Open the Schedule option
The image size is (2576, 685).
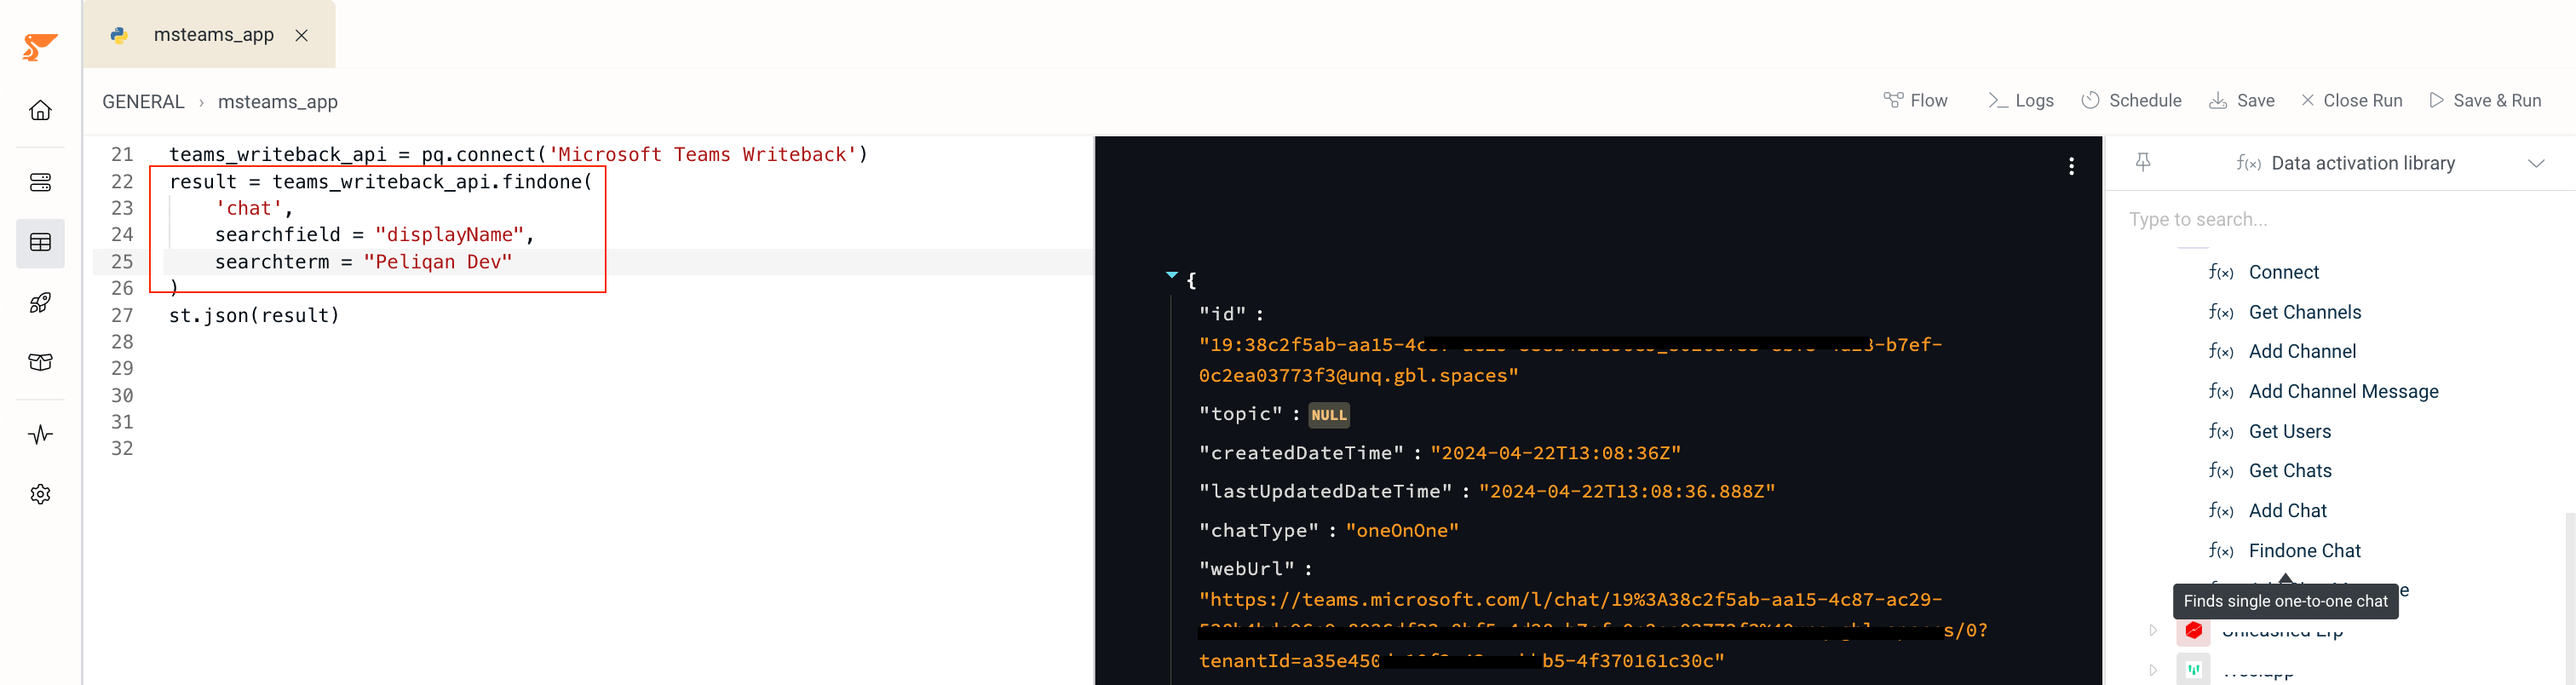pos(2131,101)
